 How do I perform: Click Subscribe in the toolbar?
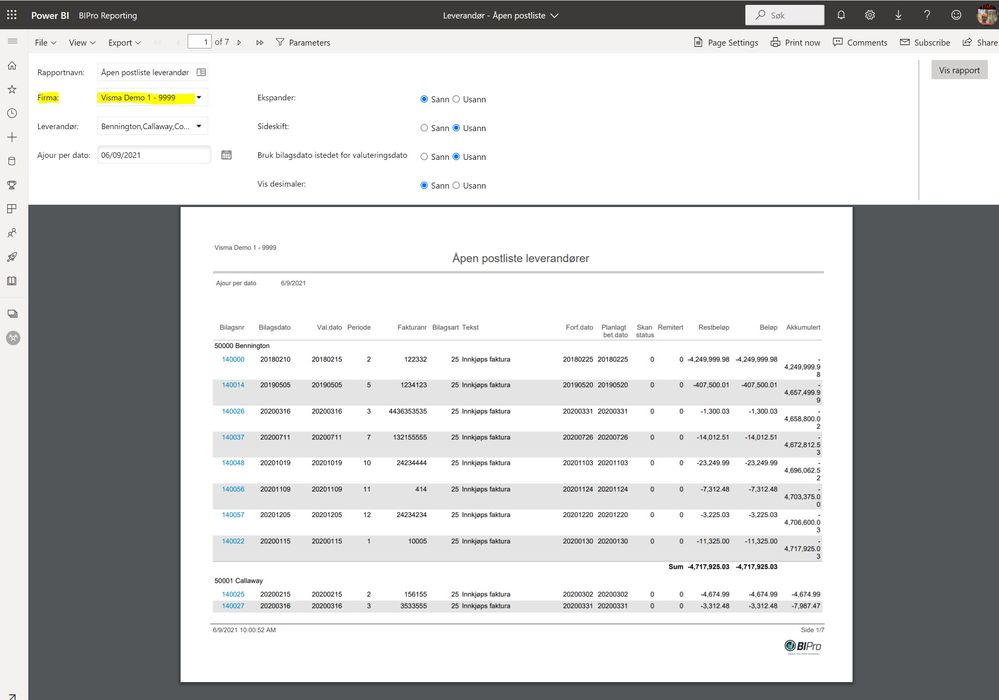pyautogui.click(x=924, y=43)
